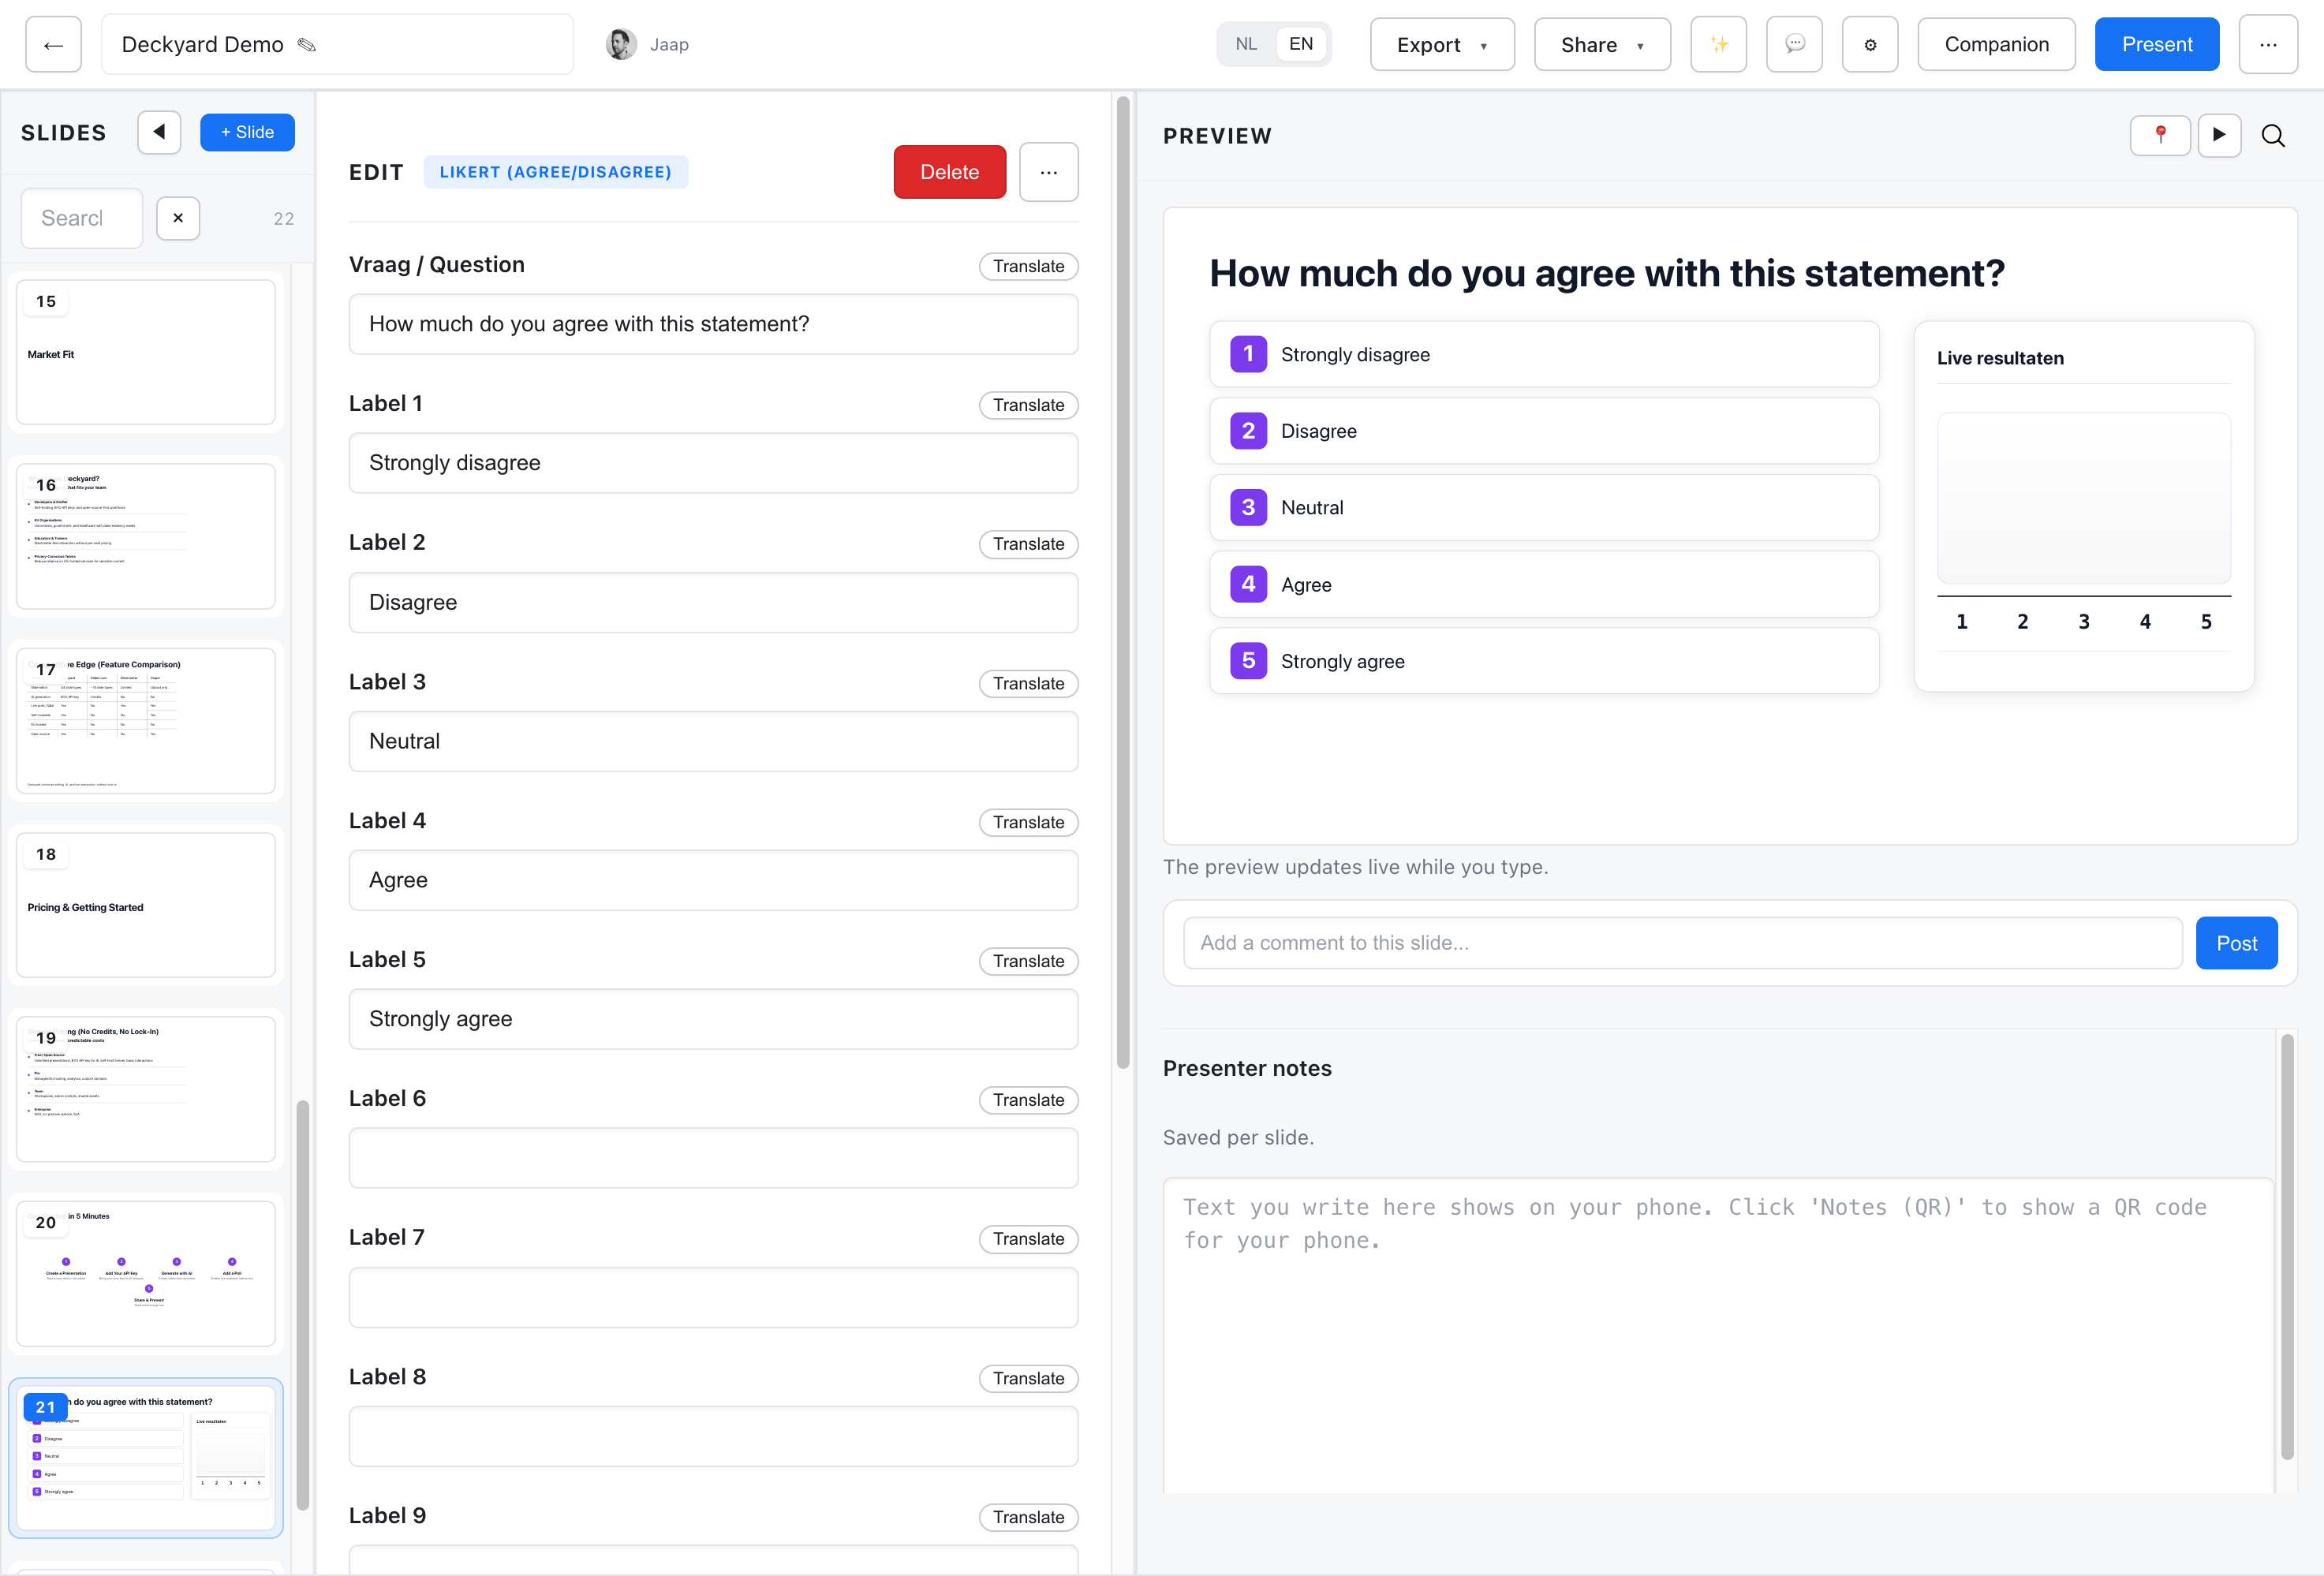Open Companion mode
Image resolution: width=2324 pixels, height=1576 pixels.
[1996, 44]
